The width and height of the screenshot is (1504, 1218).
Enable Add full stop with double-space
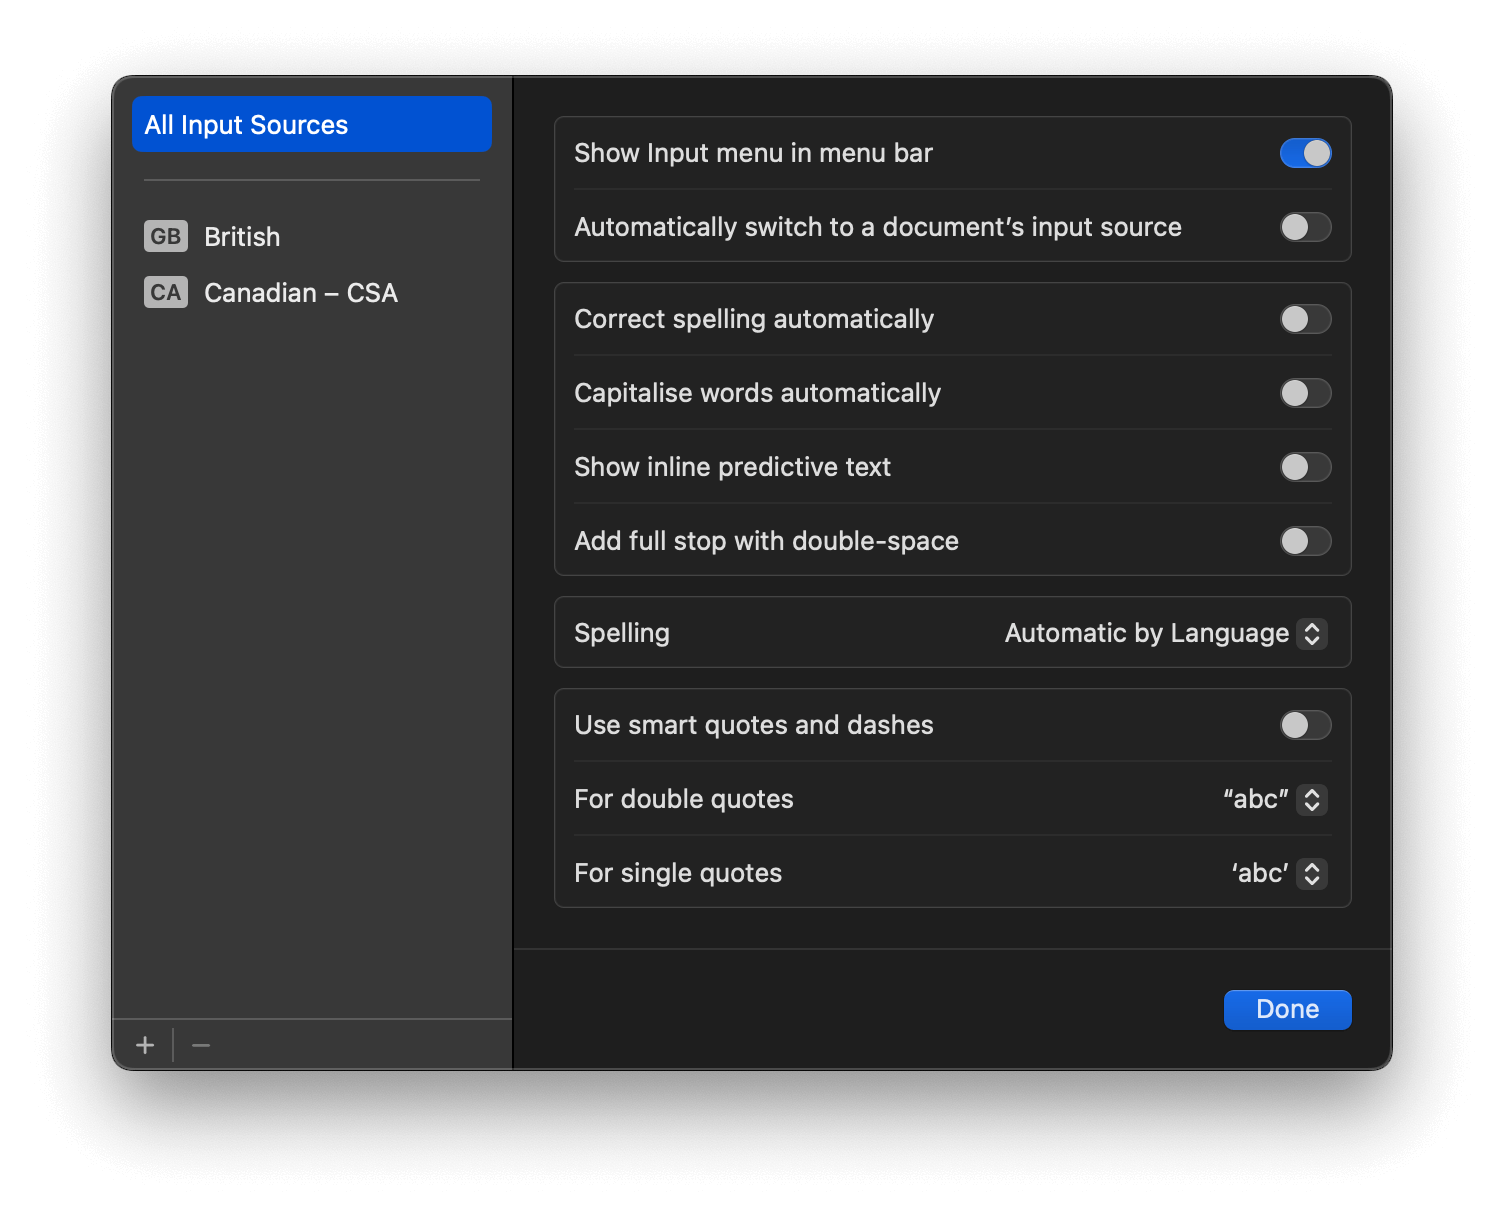1305,541
